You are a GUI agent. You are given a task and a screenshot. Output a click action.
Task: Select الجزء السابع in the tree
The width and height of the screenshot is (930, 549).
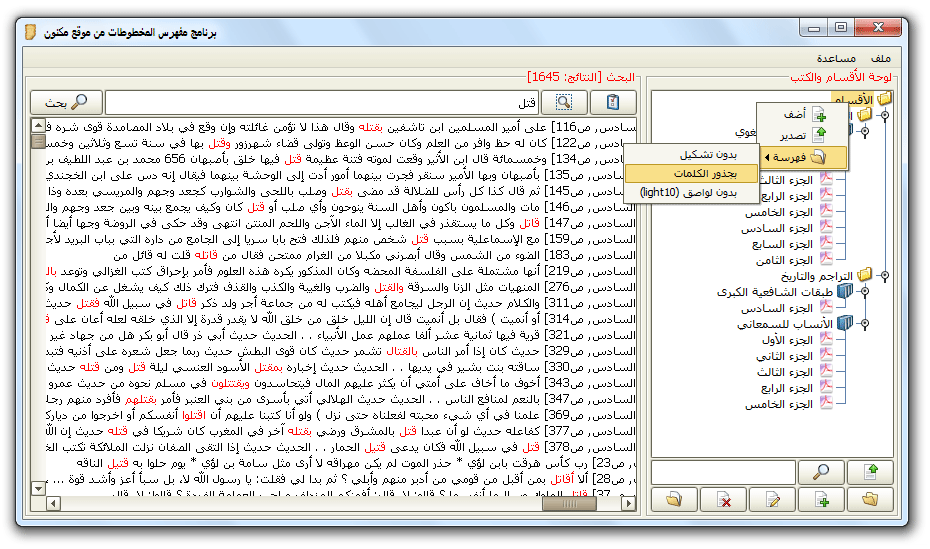[x=782, y=244]
